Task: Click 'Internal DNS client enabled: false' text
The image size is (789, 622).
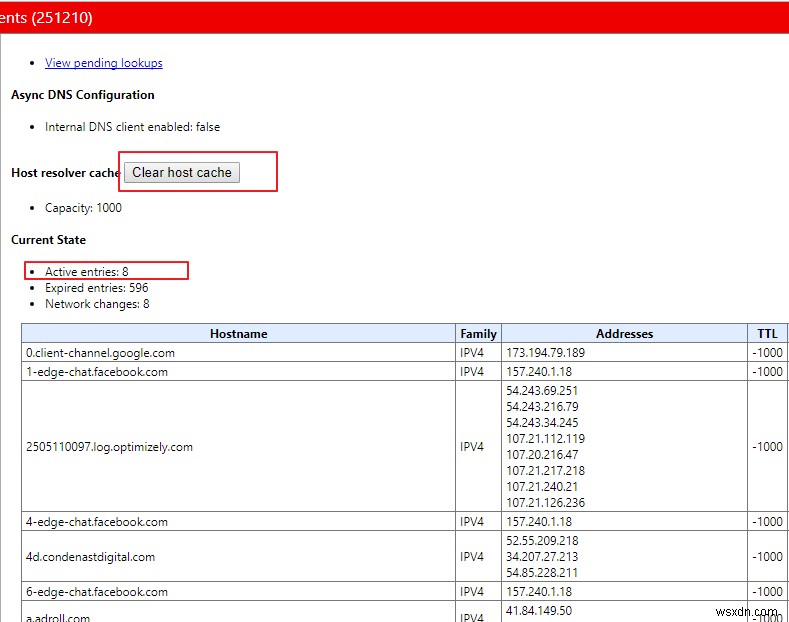Action: click(x=132, y=127)
